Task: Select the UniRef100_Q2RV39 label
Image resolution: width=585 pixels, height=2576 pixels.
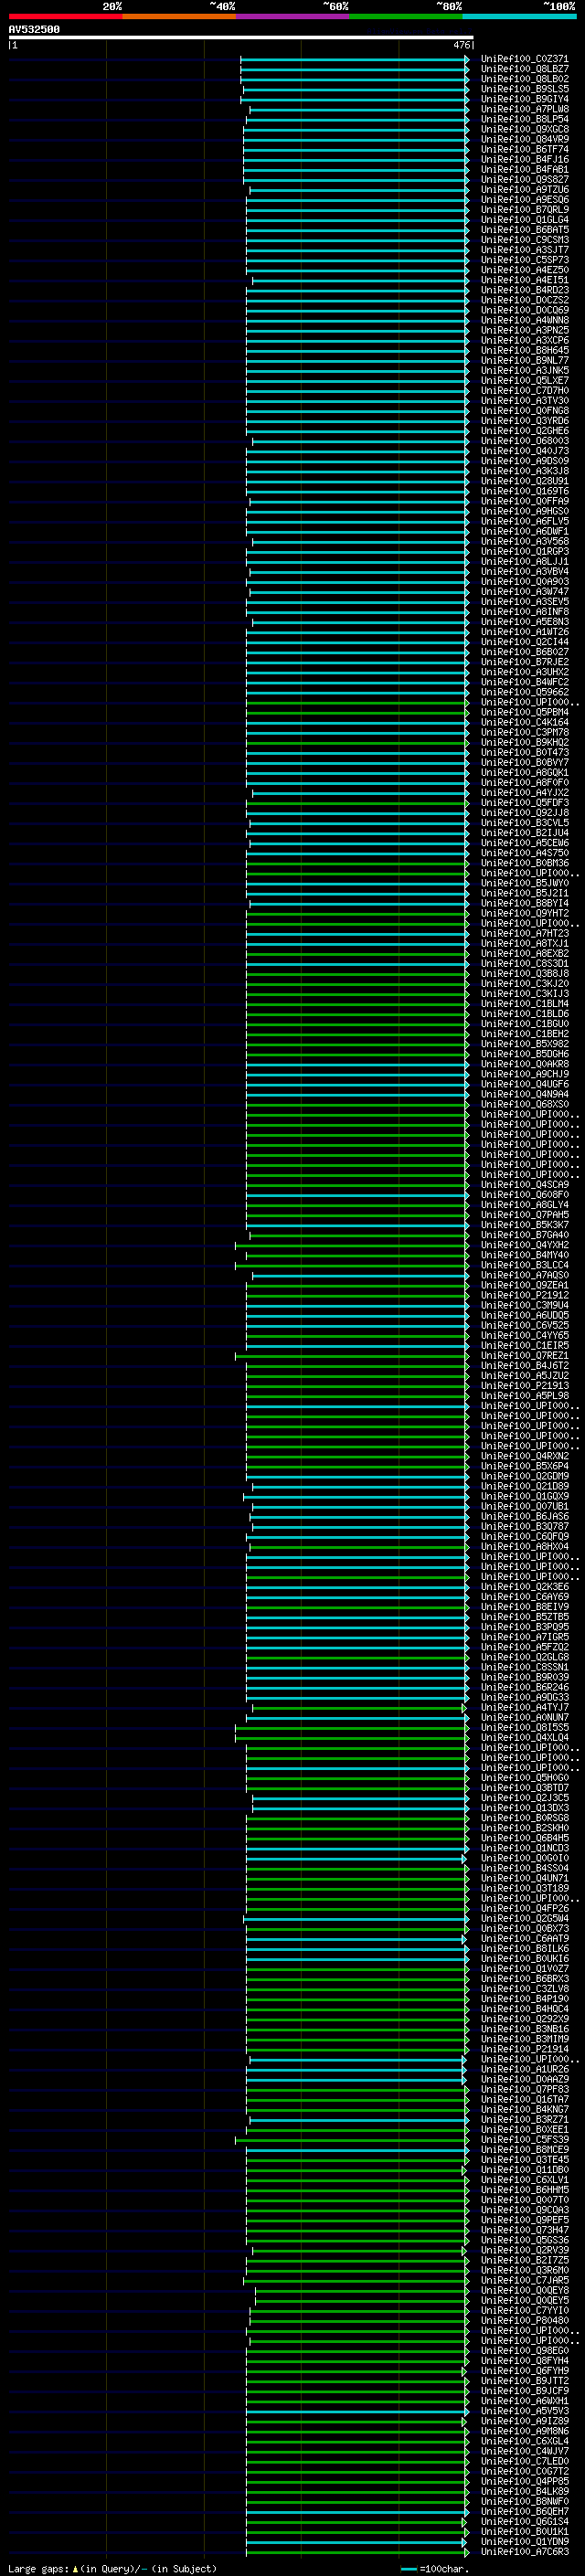Action: [525, 2250]
